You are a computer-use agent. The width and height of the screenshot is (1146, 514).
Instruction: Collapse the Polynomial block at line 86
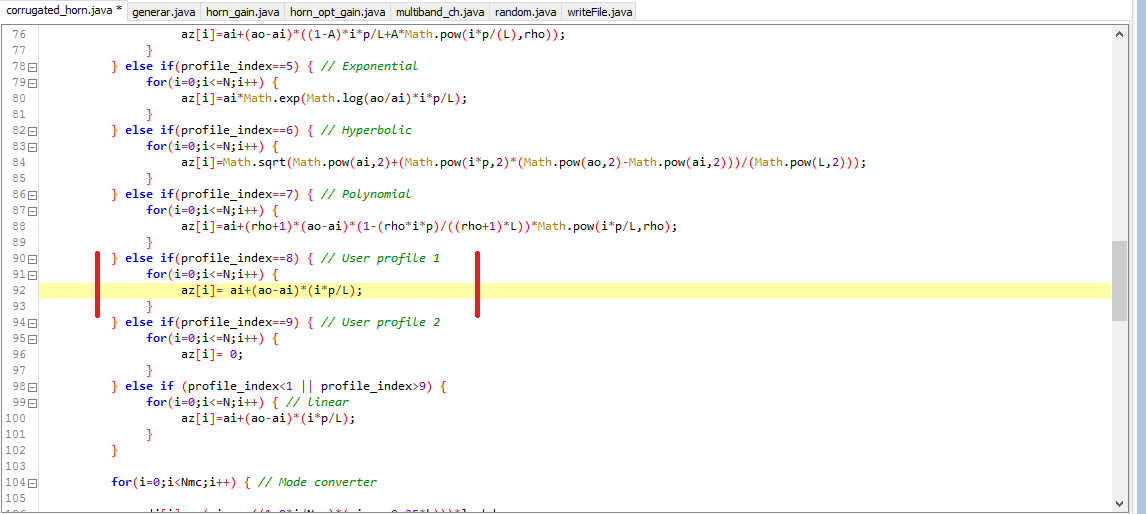click(x=32, y=195)
